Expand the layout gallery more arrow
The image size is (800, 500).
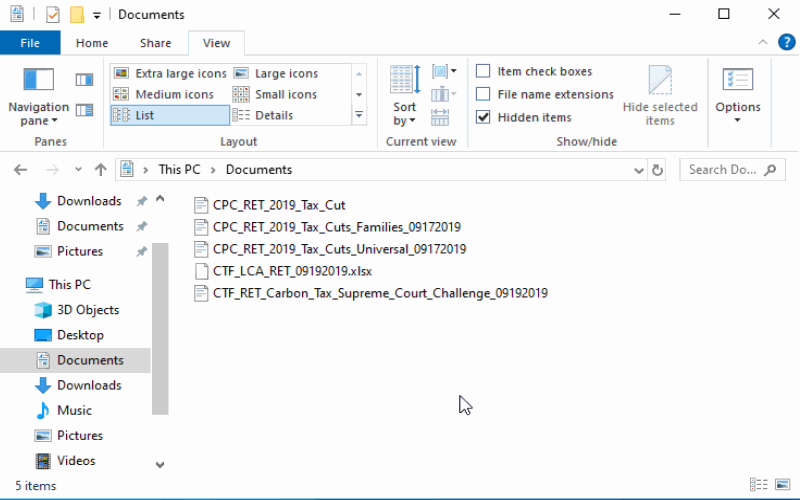click(x=359, y=116)
